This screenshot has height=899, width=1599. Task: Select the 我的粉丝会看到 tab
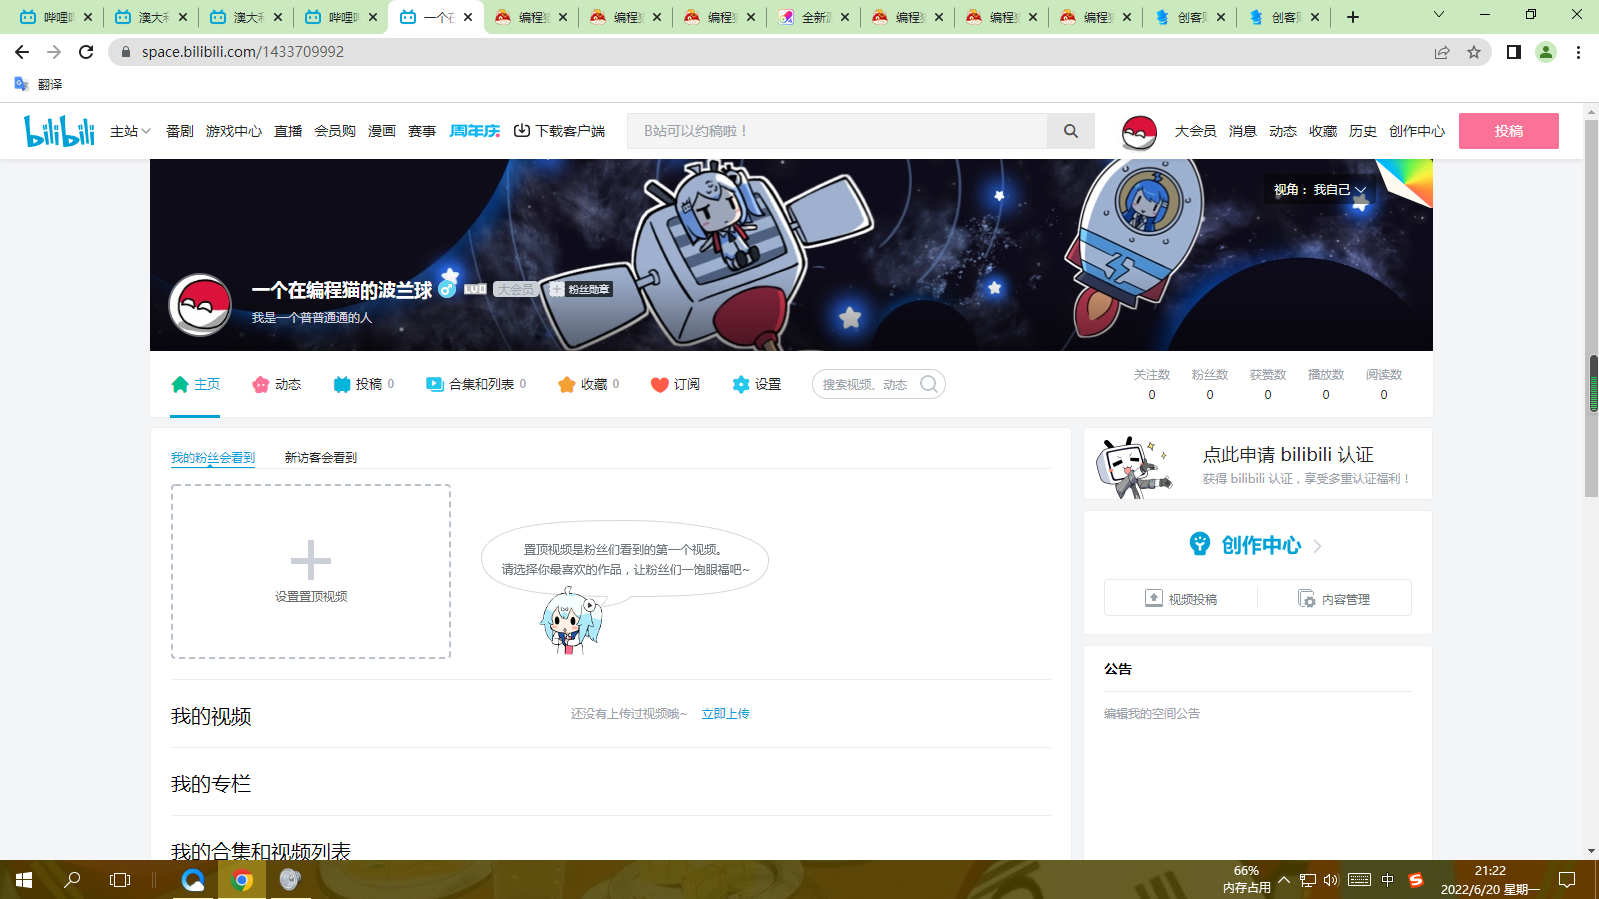(x=213, y=458)
